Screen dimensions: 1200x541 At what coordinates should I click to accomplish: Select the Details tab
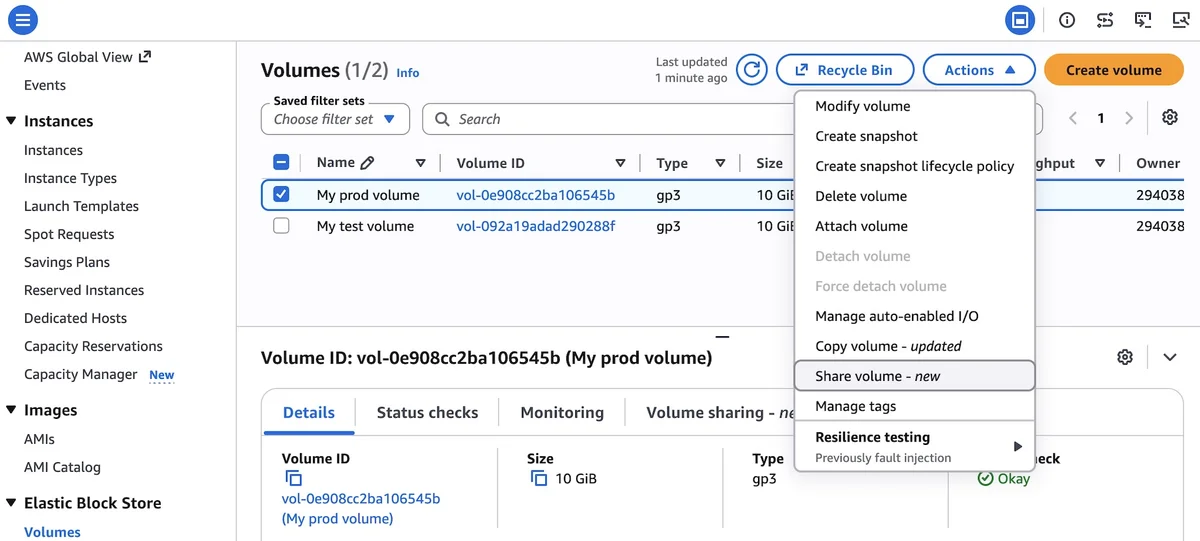coord(309,412)
